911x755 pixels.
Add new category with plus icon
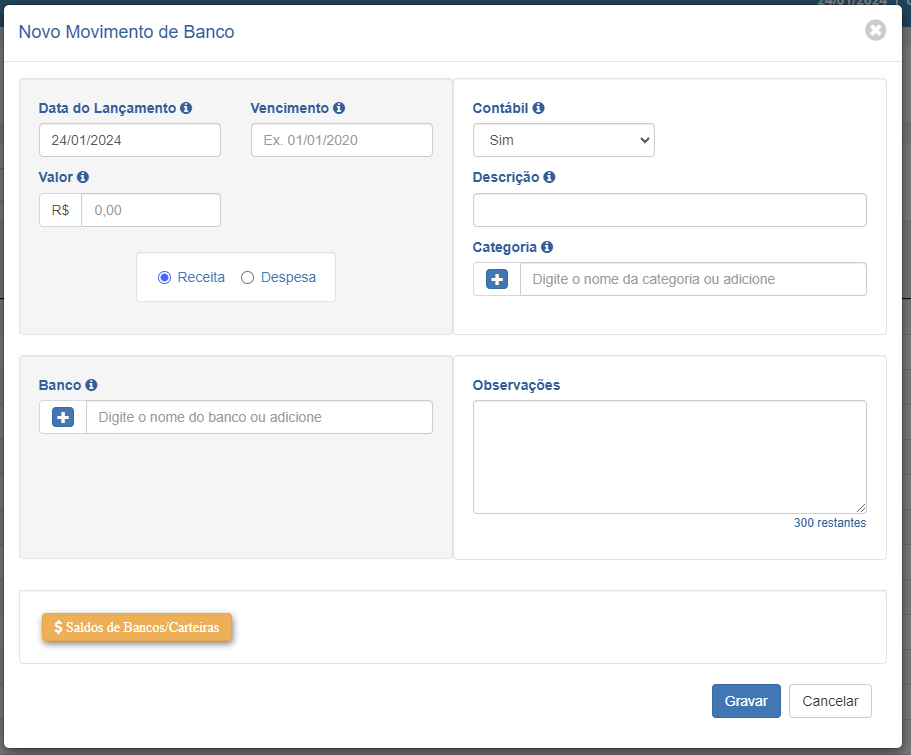pos(497,279)
